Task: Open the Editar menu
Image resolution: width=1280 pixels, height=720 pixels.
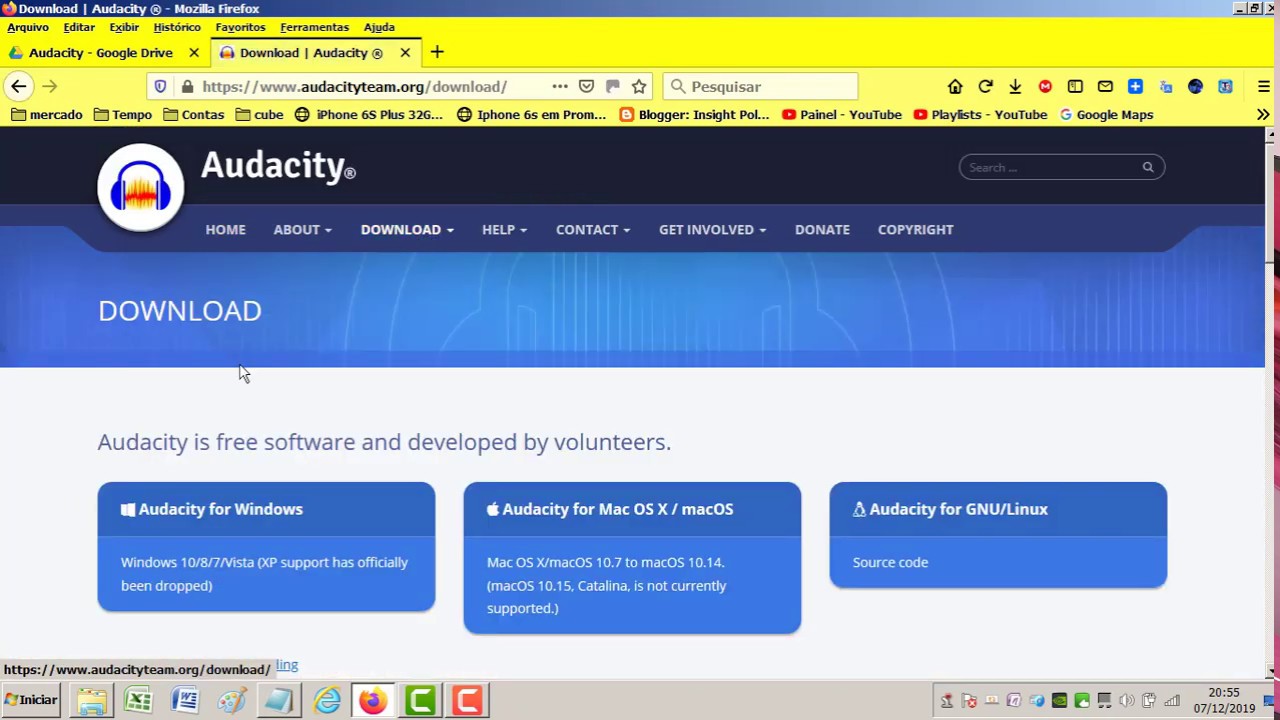Action: (79, 27)
